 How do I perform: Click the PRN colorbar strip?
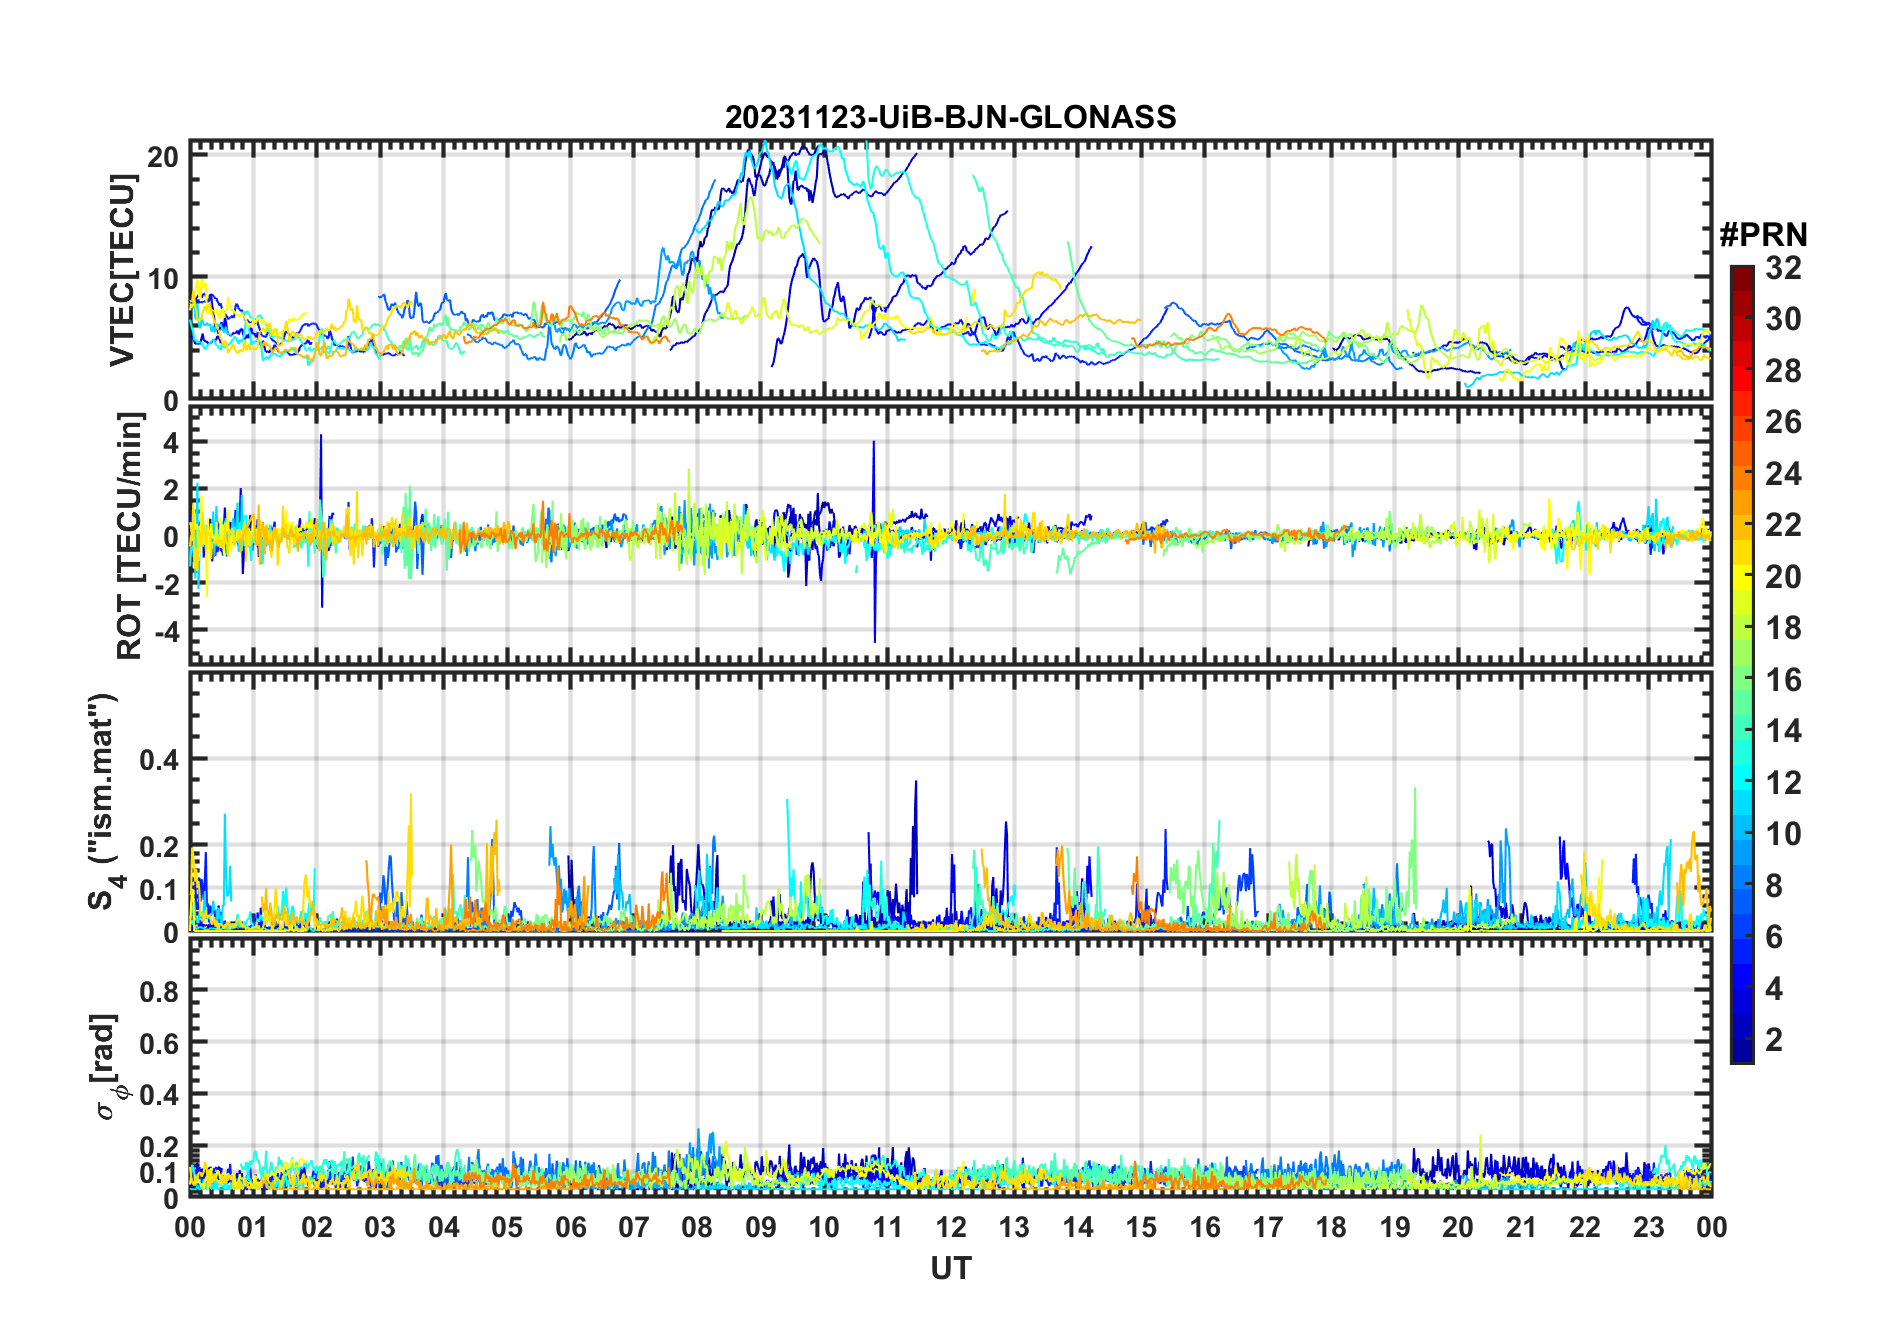point(1742,664)
